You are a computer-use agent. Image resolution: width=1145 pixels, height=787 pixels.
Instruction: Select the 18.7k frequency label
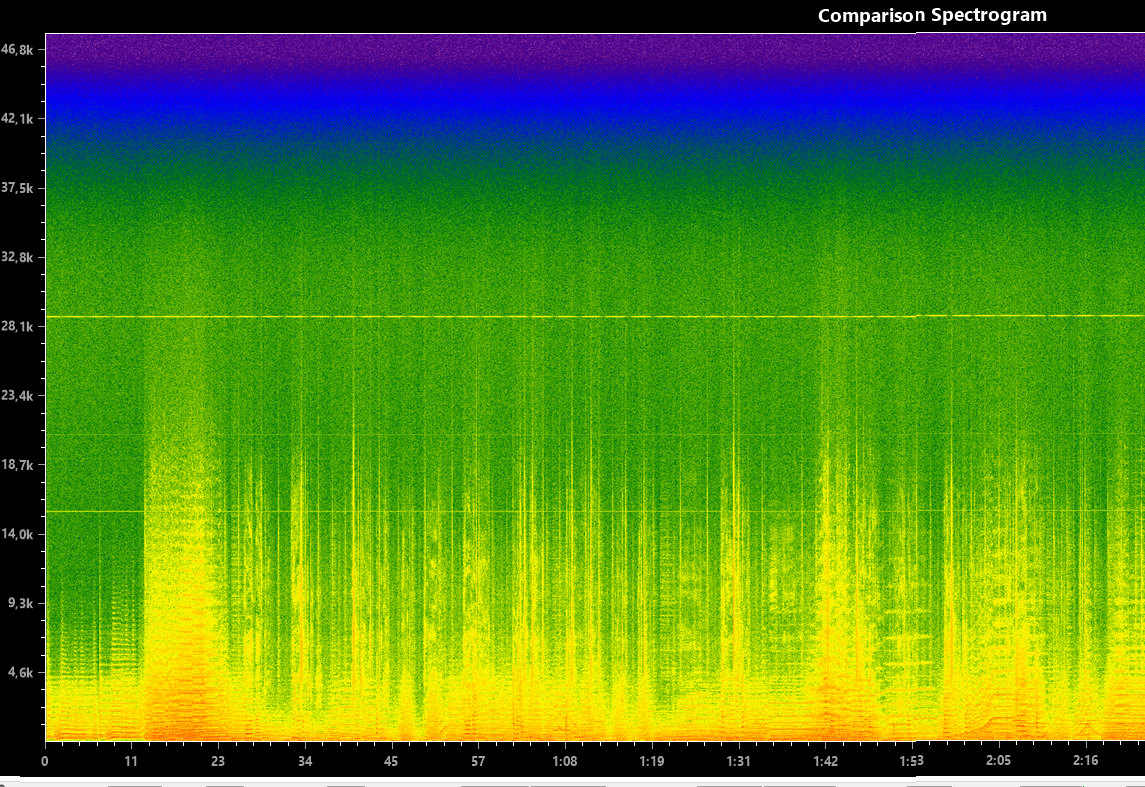pyautogui.click(x=20, y=465)
